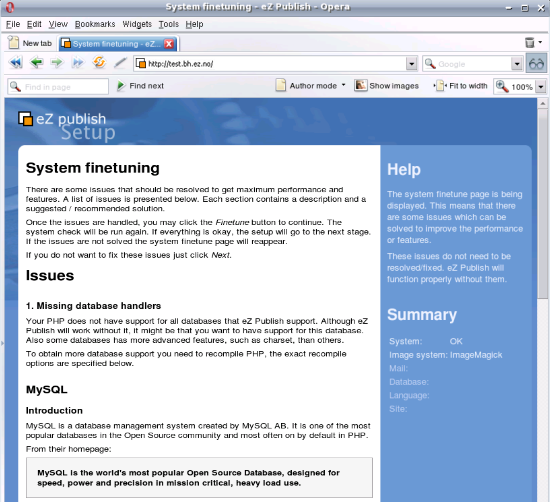Click the eZ publish Setup logo
Viewport: 550px width, 502px height.
pos(67,126)
